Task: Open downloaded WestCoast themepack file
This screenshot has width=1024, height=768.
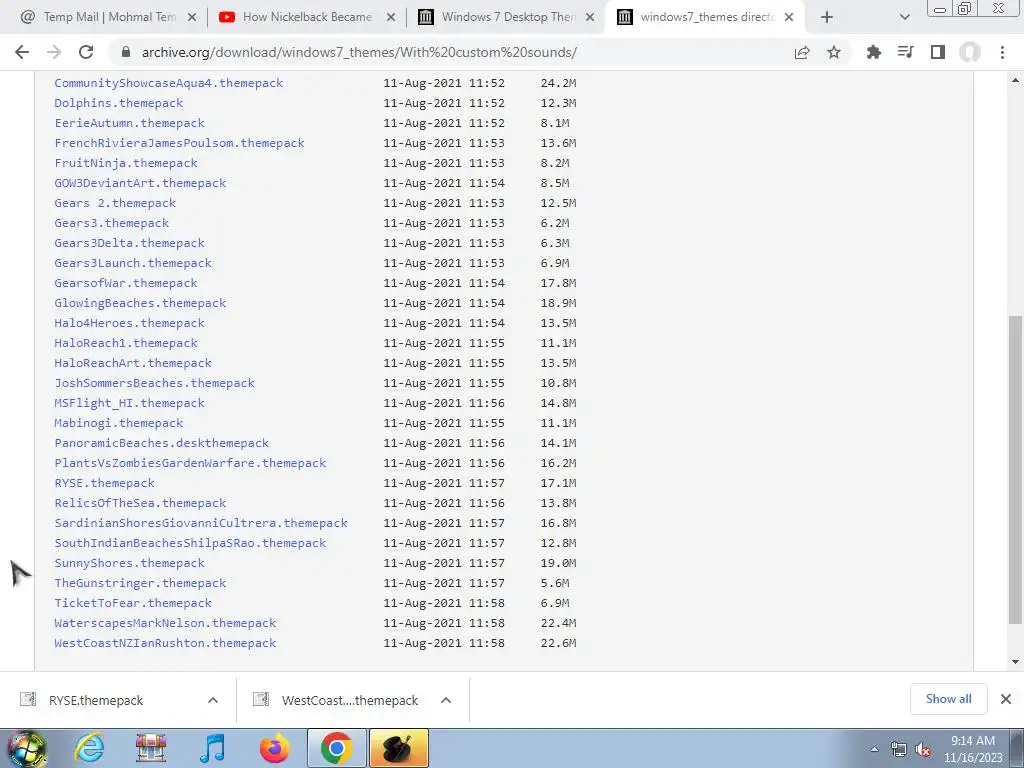Action: (350, 700)
